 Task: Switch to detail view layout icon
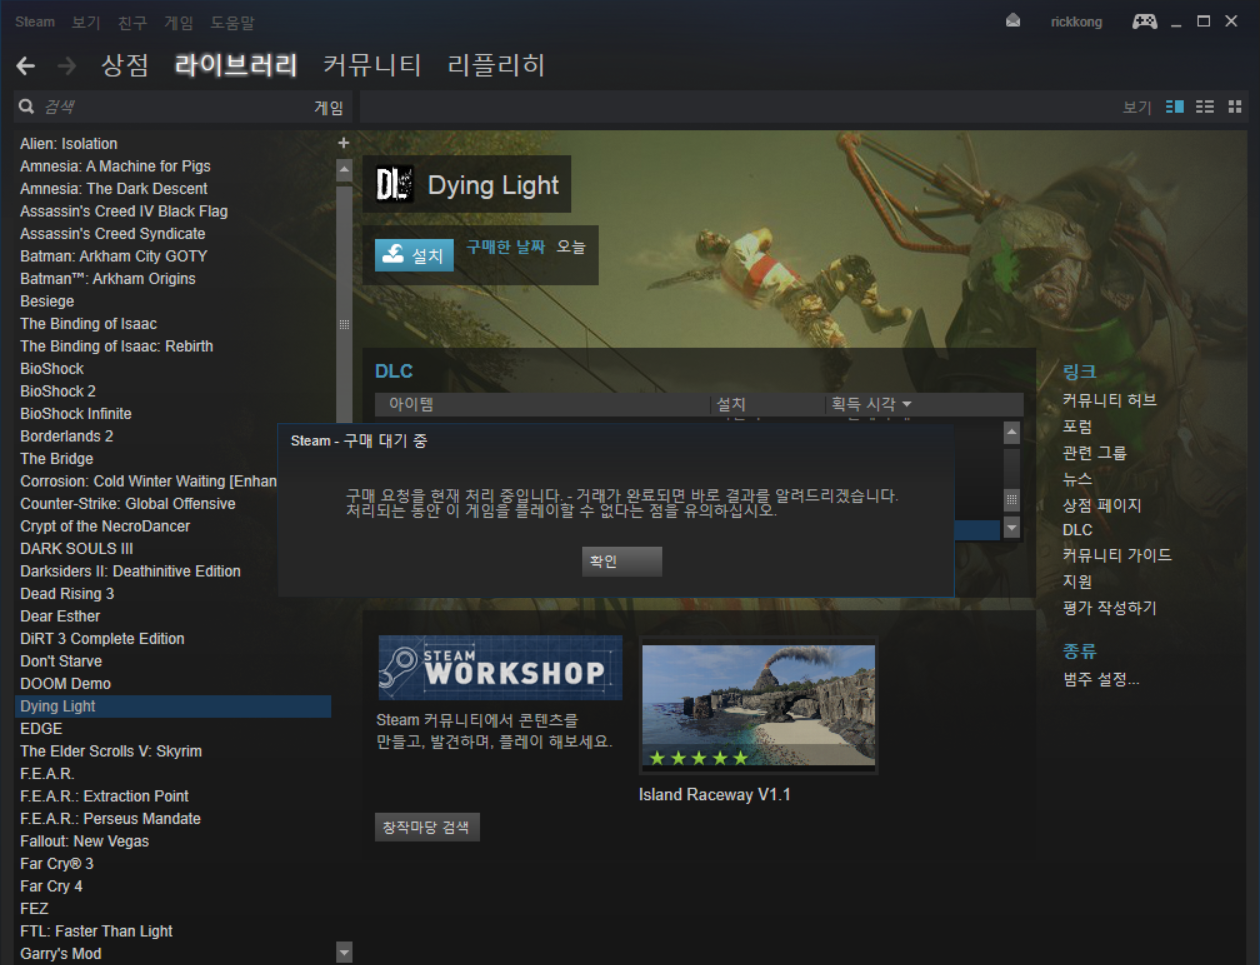point(1175,107)
